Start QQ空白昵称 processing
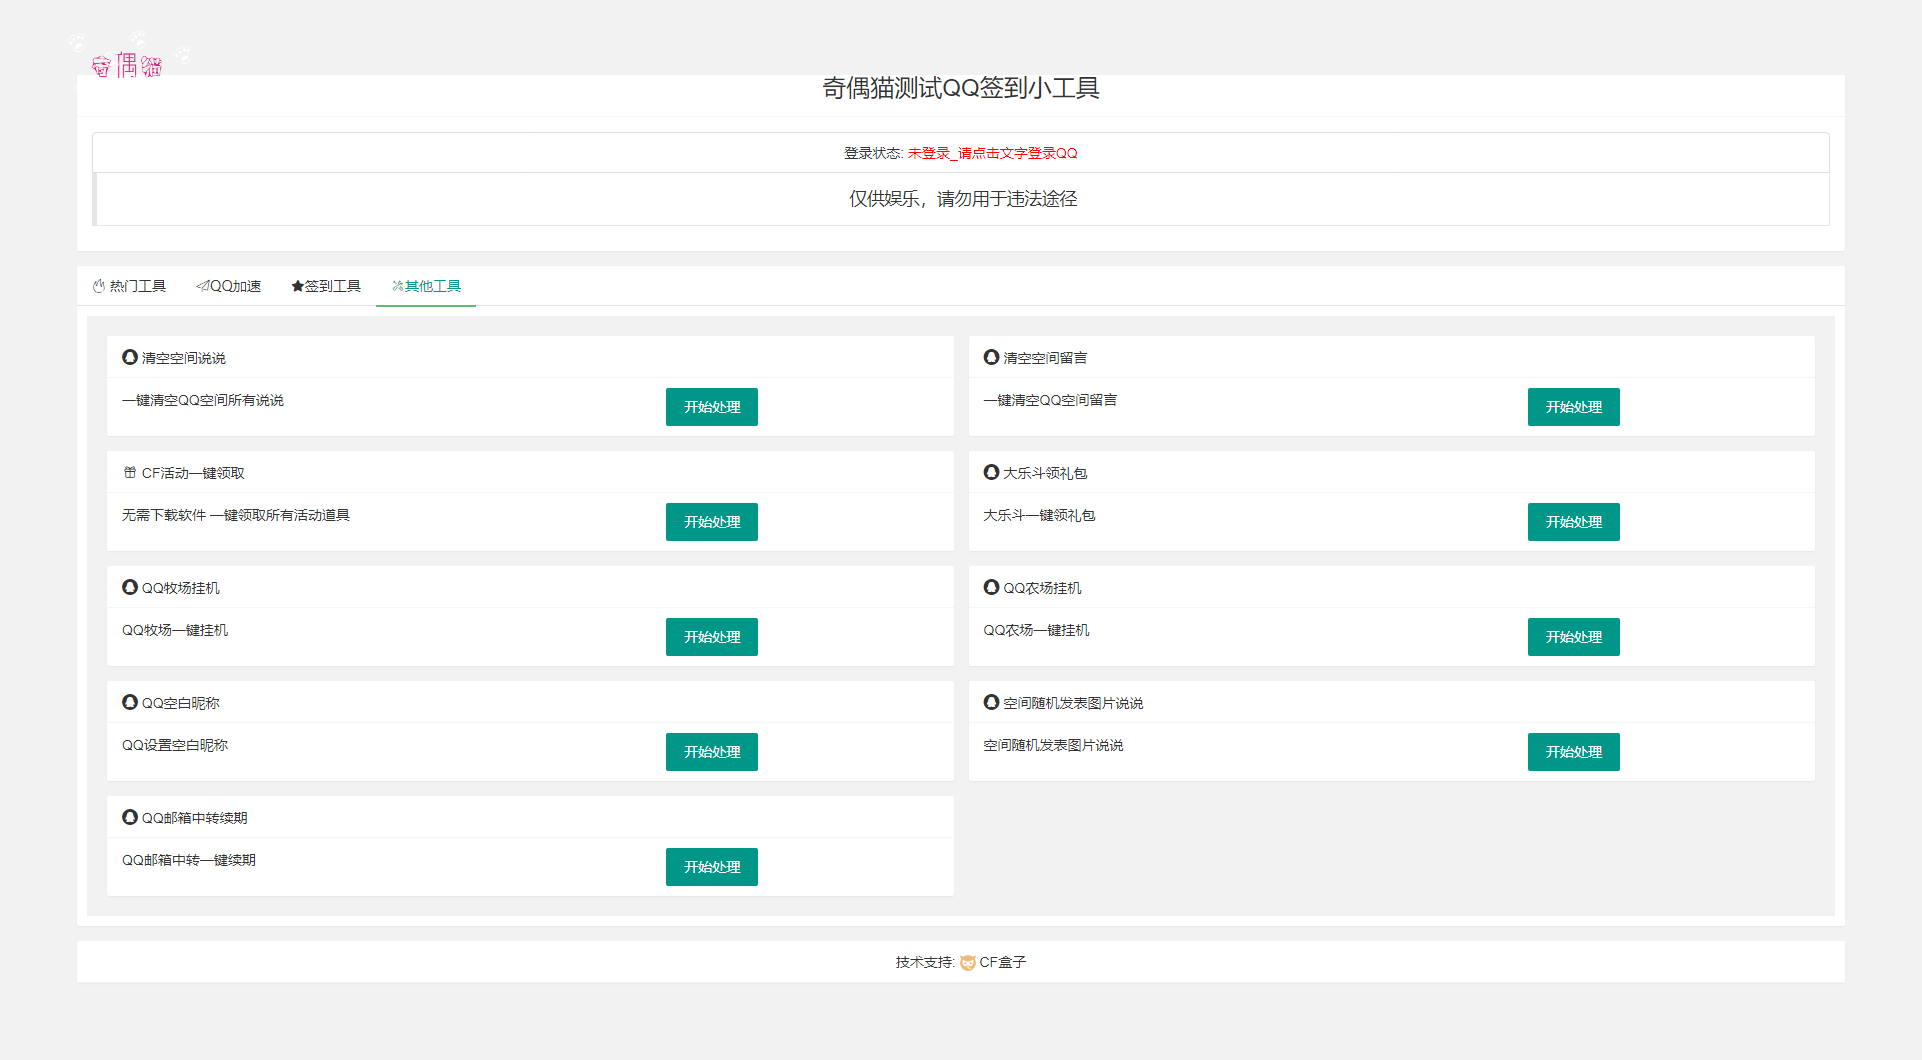The image size is (1922, 1060). coord(712,752)
